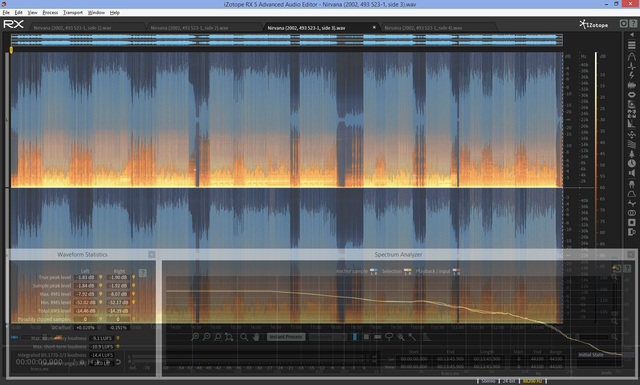This screenshot has height=385, width=640.
Task: Select Initial State in the Undo history
Action: (591, 354)
